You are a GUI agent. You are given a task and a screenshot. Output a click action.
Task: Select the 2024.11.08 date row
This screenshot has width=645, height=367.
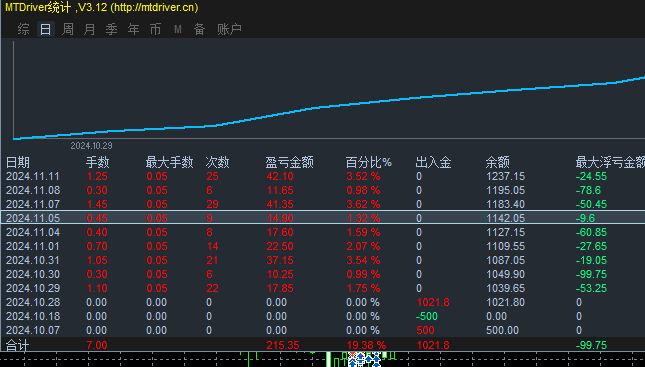pyautogui.click(x=323, y=190)
